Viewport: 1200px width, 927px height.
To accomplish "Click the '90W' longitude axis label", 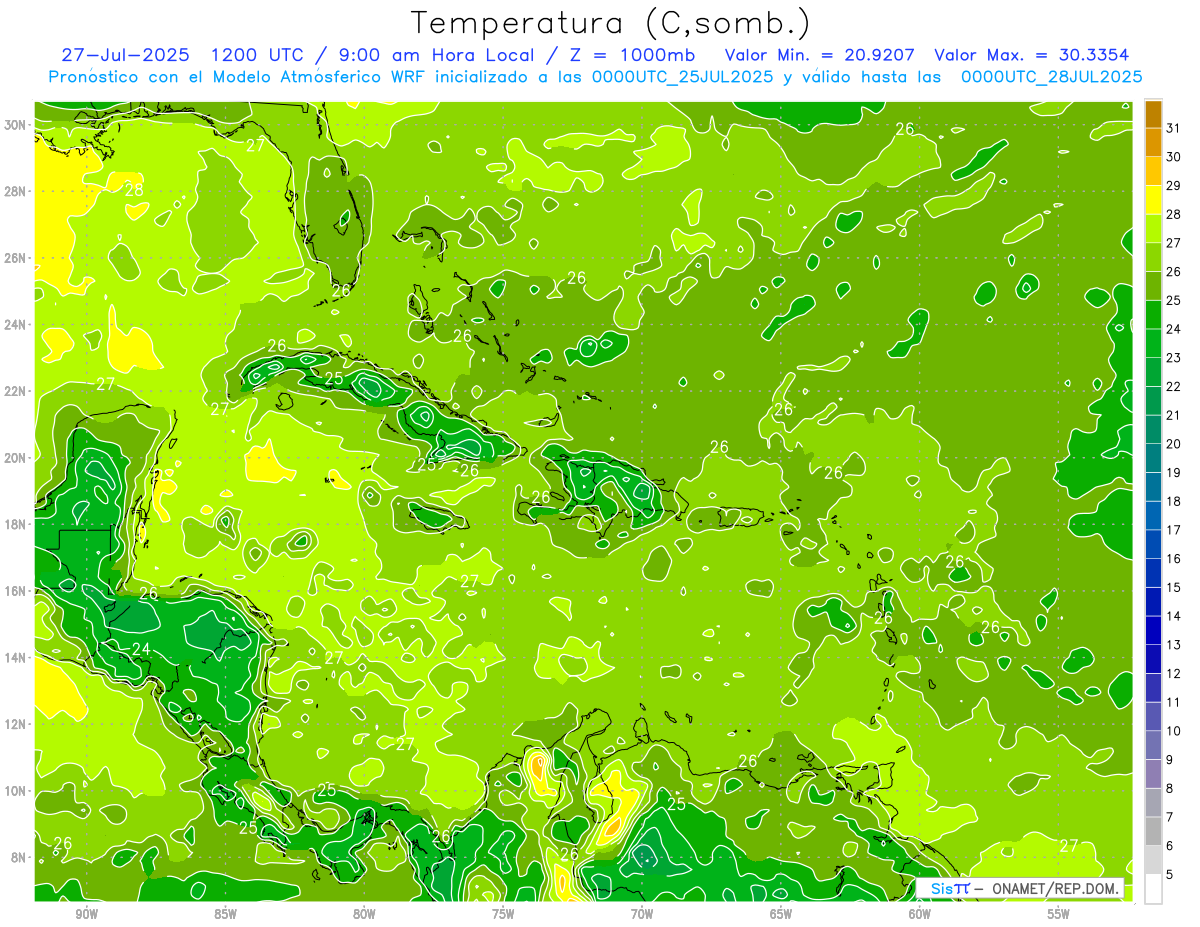I will click(x=86, y=914).
